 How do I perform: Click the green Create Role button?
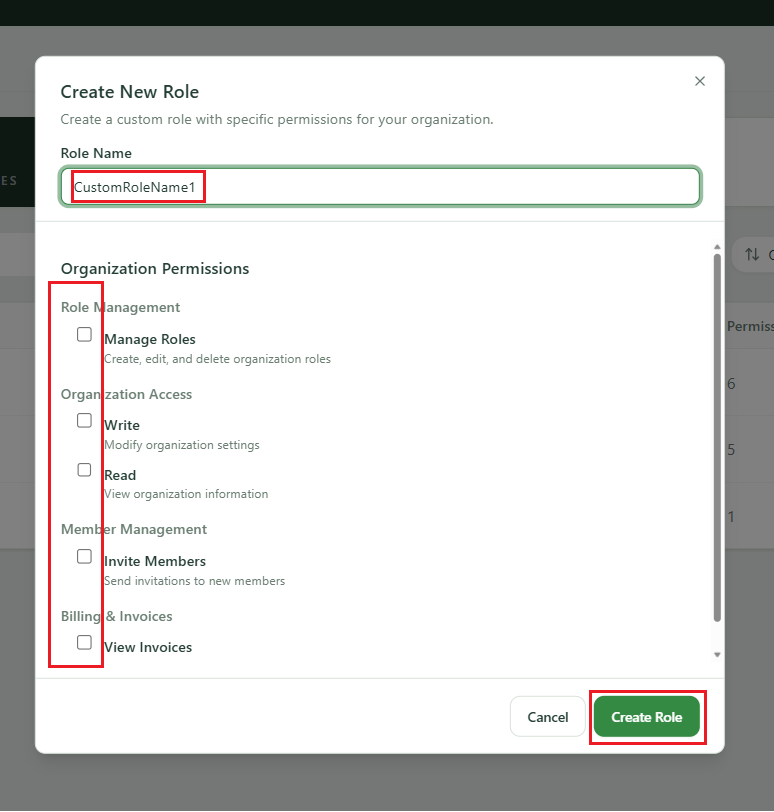tap(647, 717)
